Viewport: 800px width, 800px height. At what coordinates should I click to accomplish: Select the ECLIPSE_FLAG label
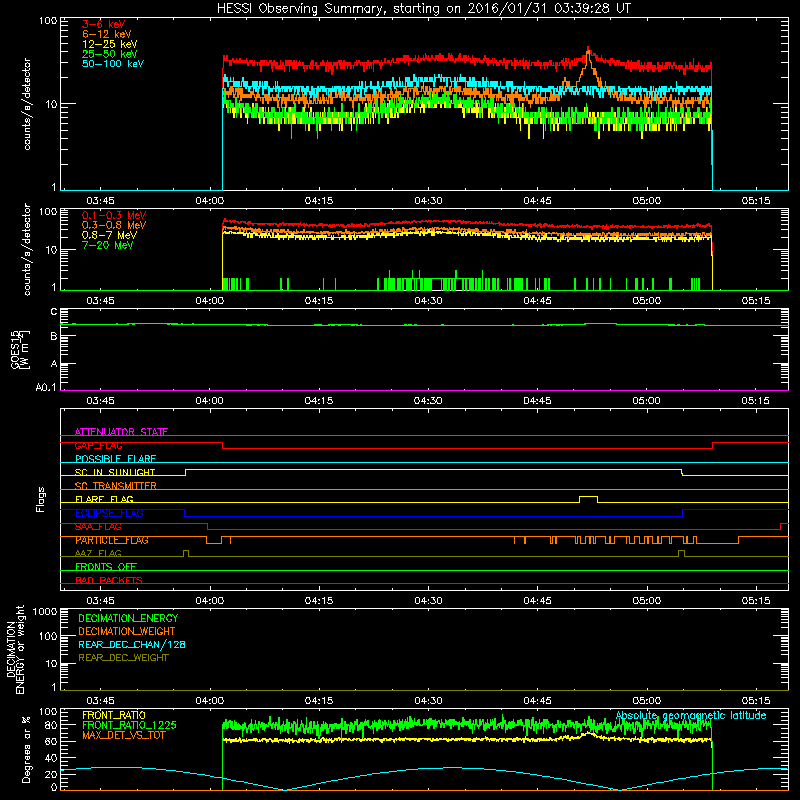point(109,513)
